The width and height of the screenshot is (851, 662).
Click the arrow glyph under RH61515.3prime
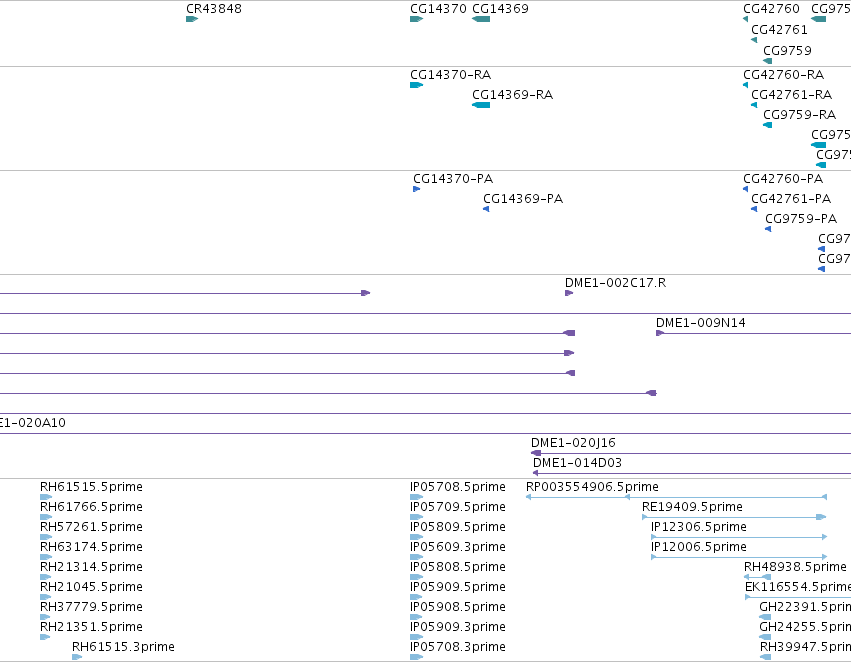coord(77,657)
